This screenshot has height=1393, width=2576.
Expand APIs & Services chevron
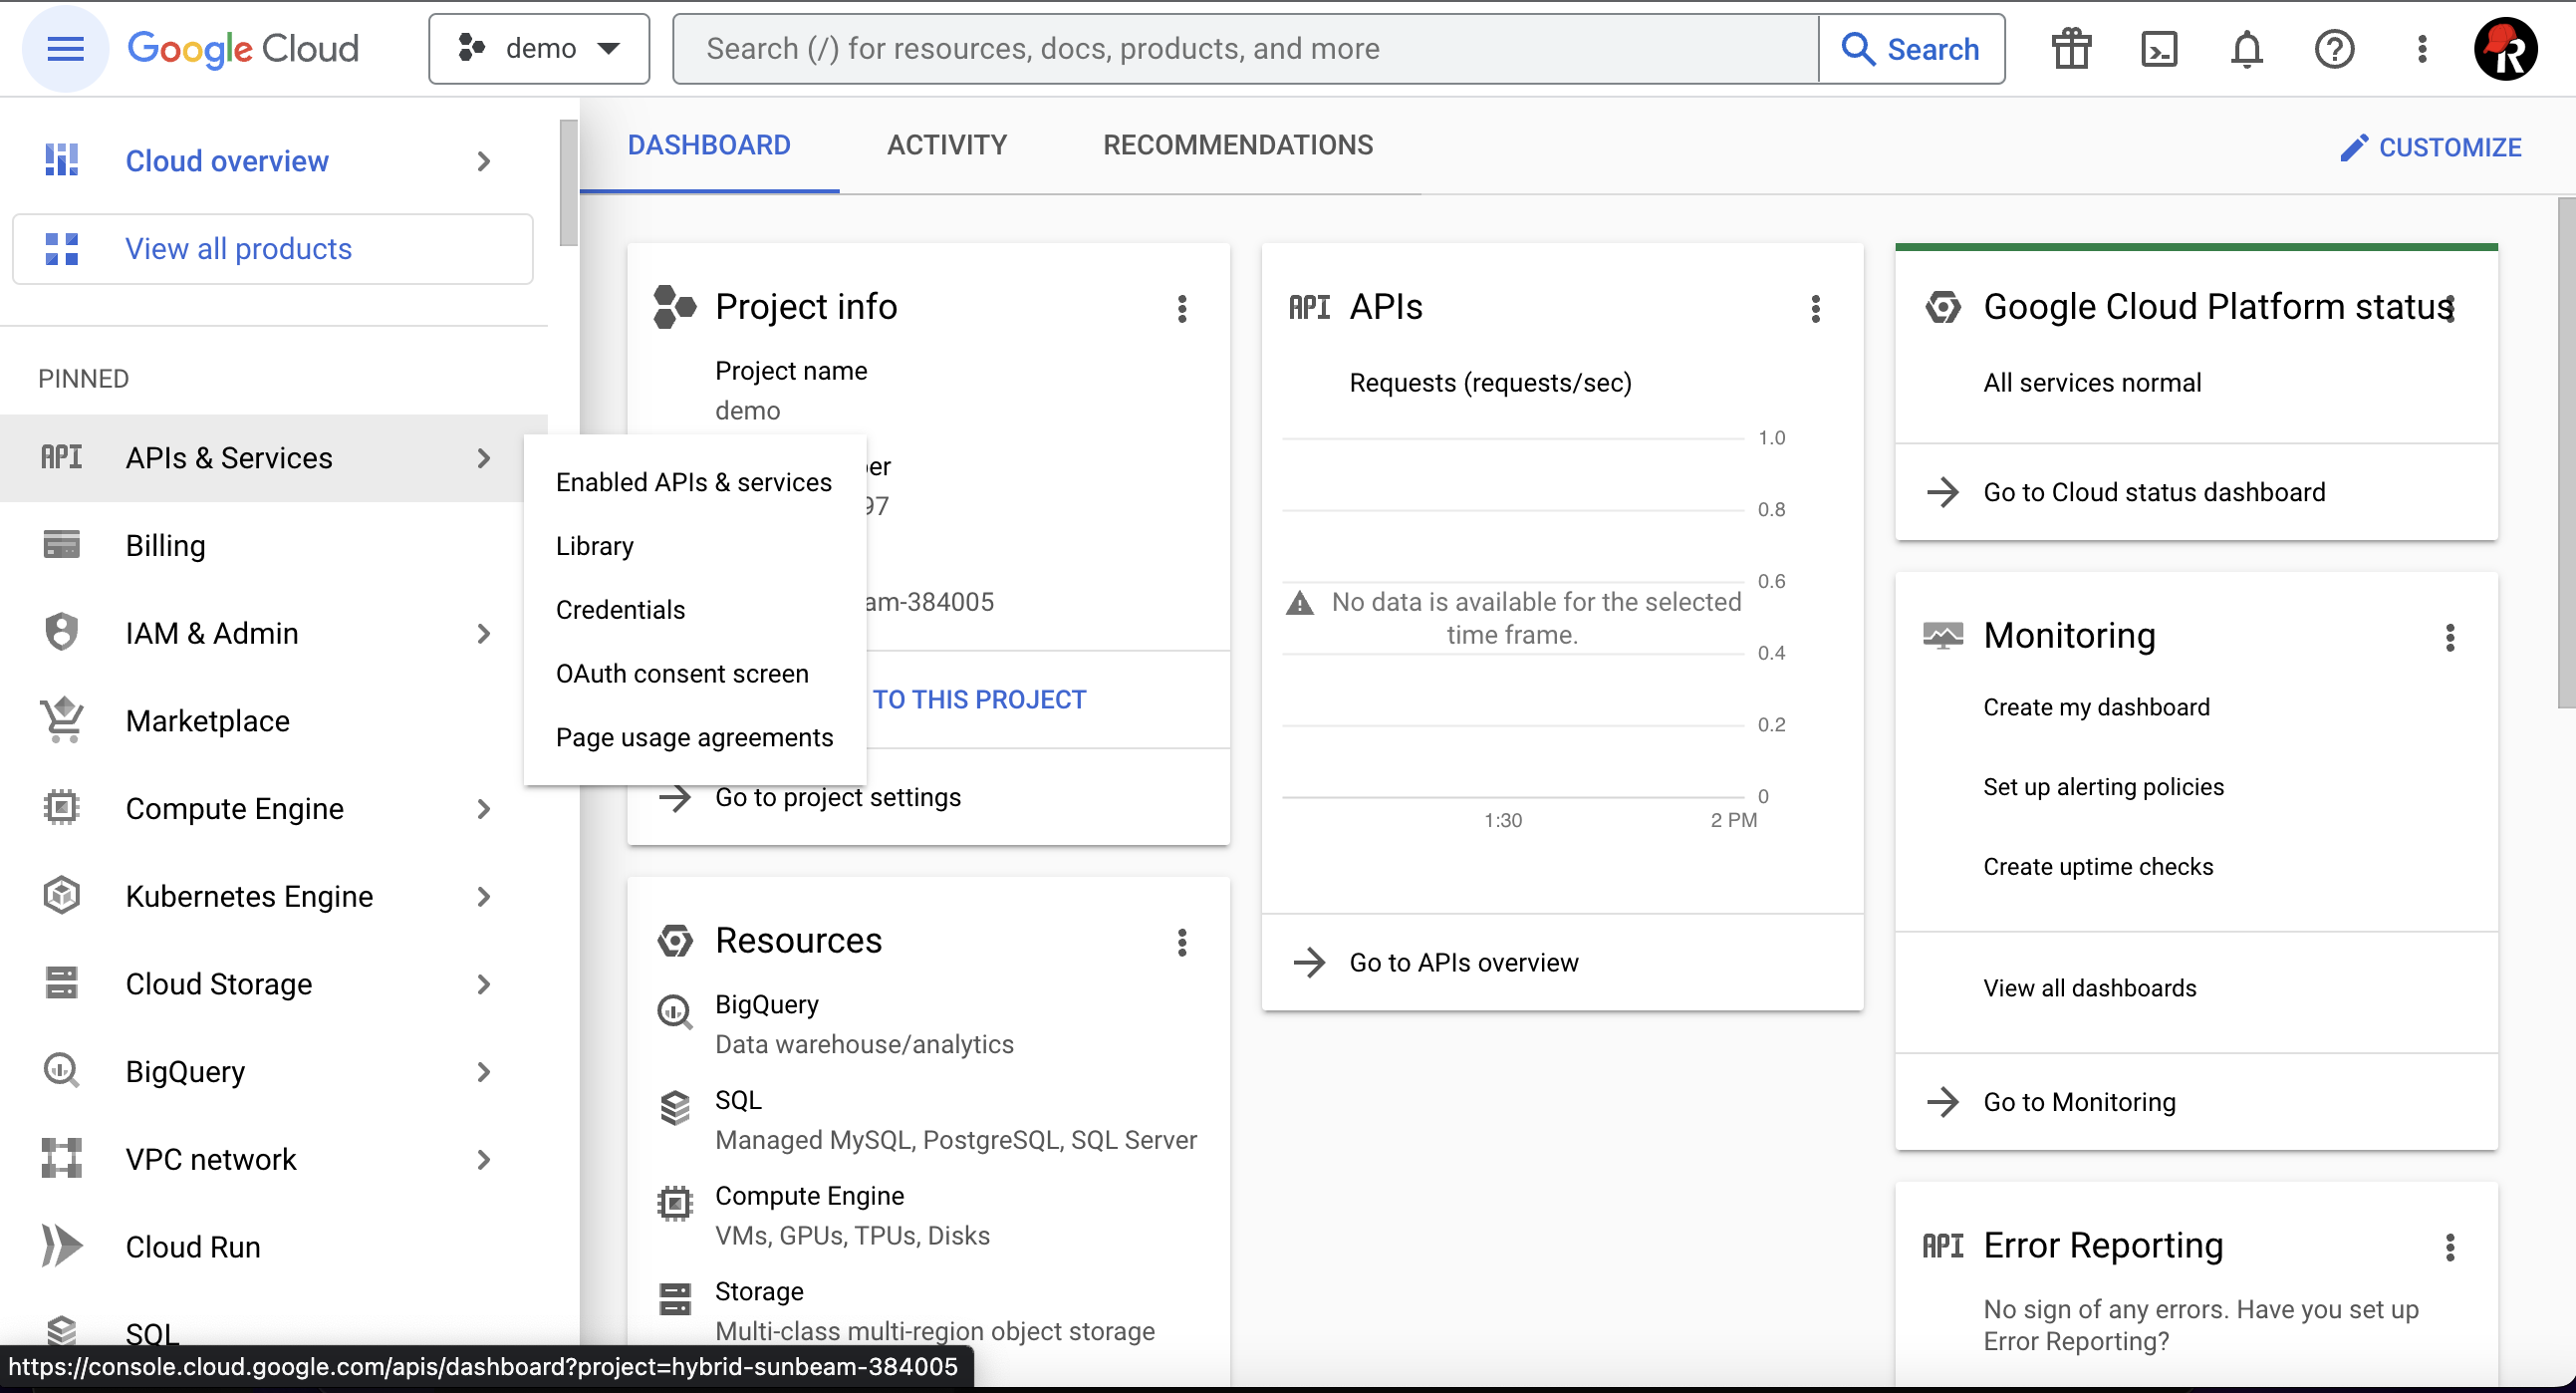coord(484,458)
